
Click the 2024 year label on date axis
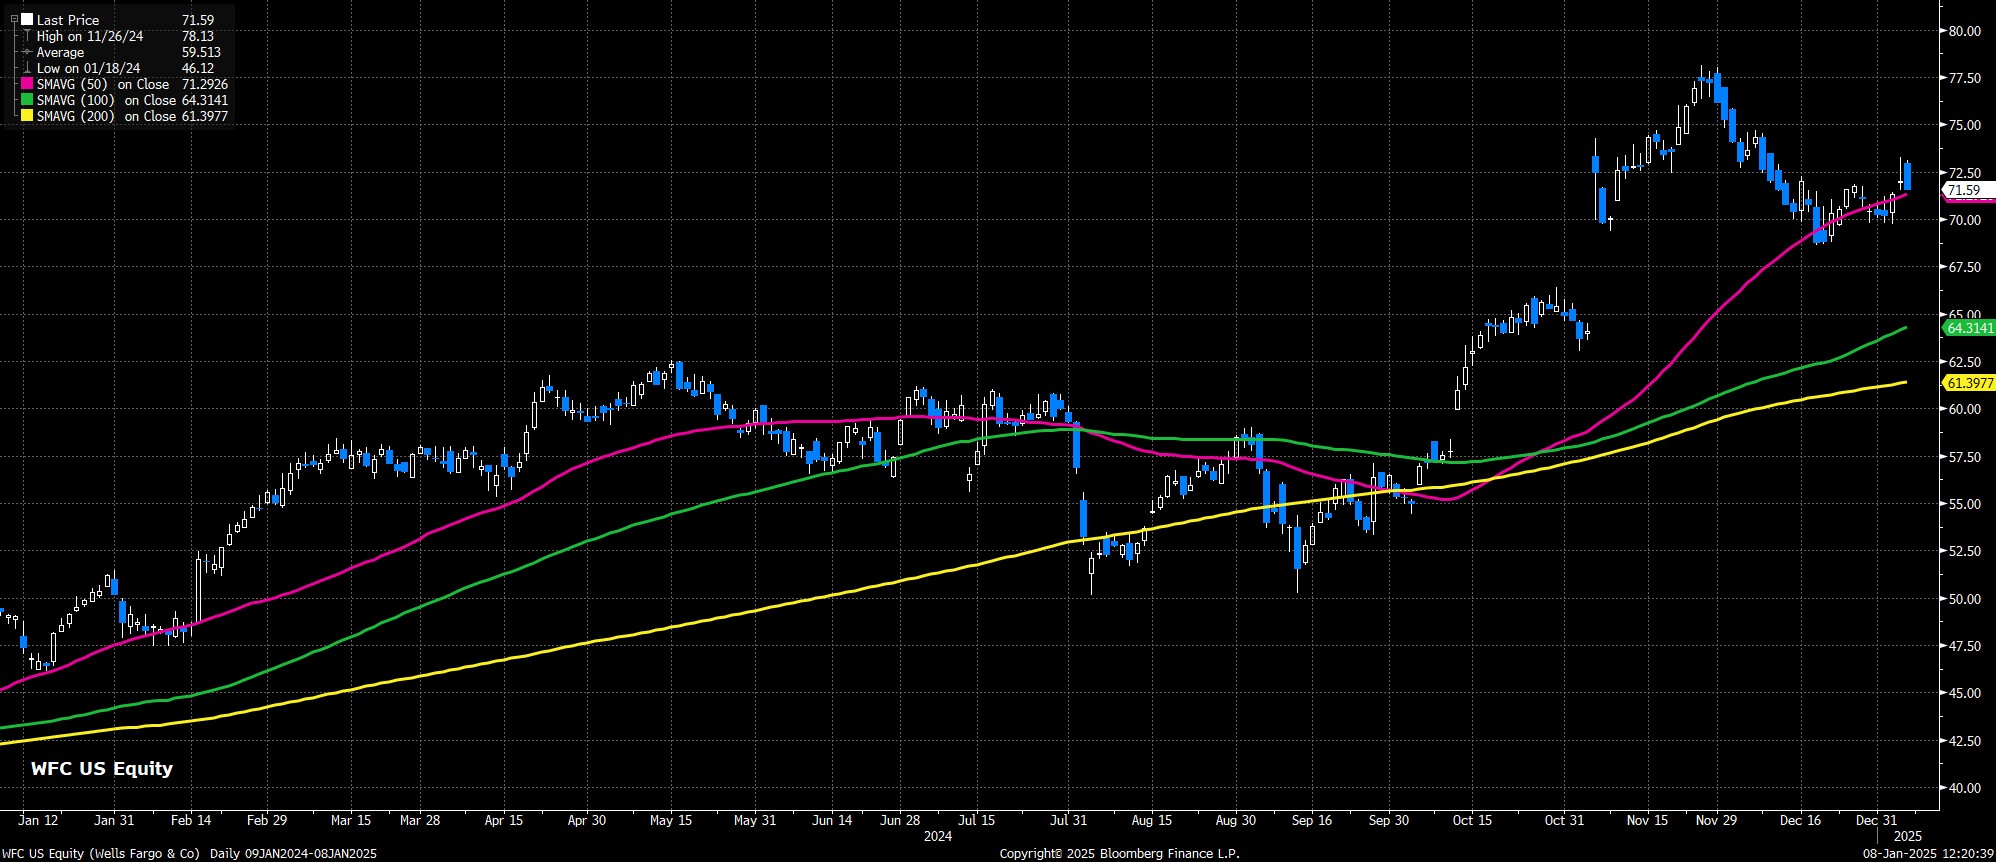click(938, 836)
